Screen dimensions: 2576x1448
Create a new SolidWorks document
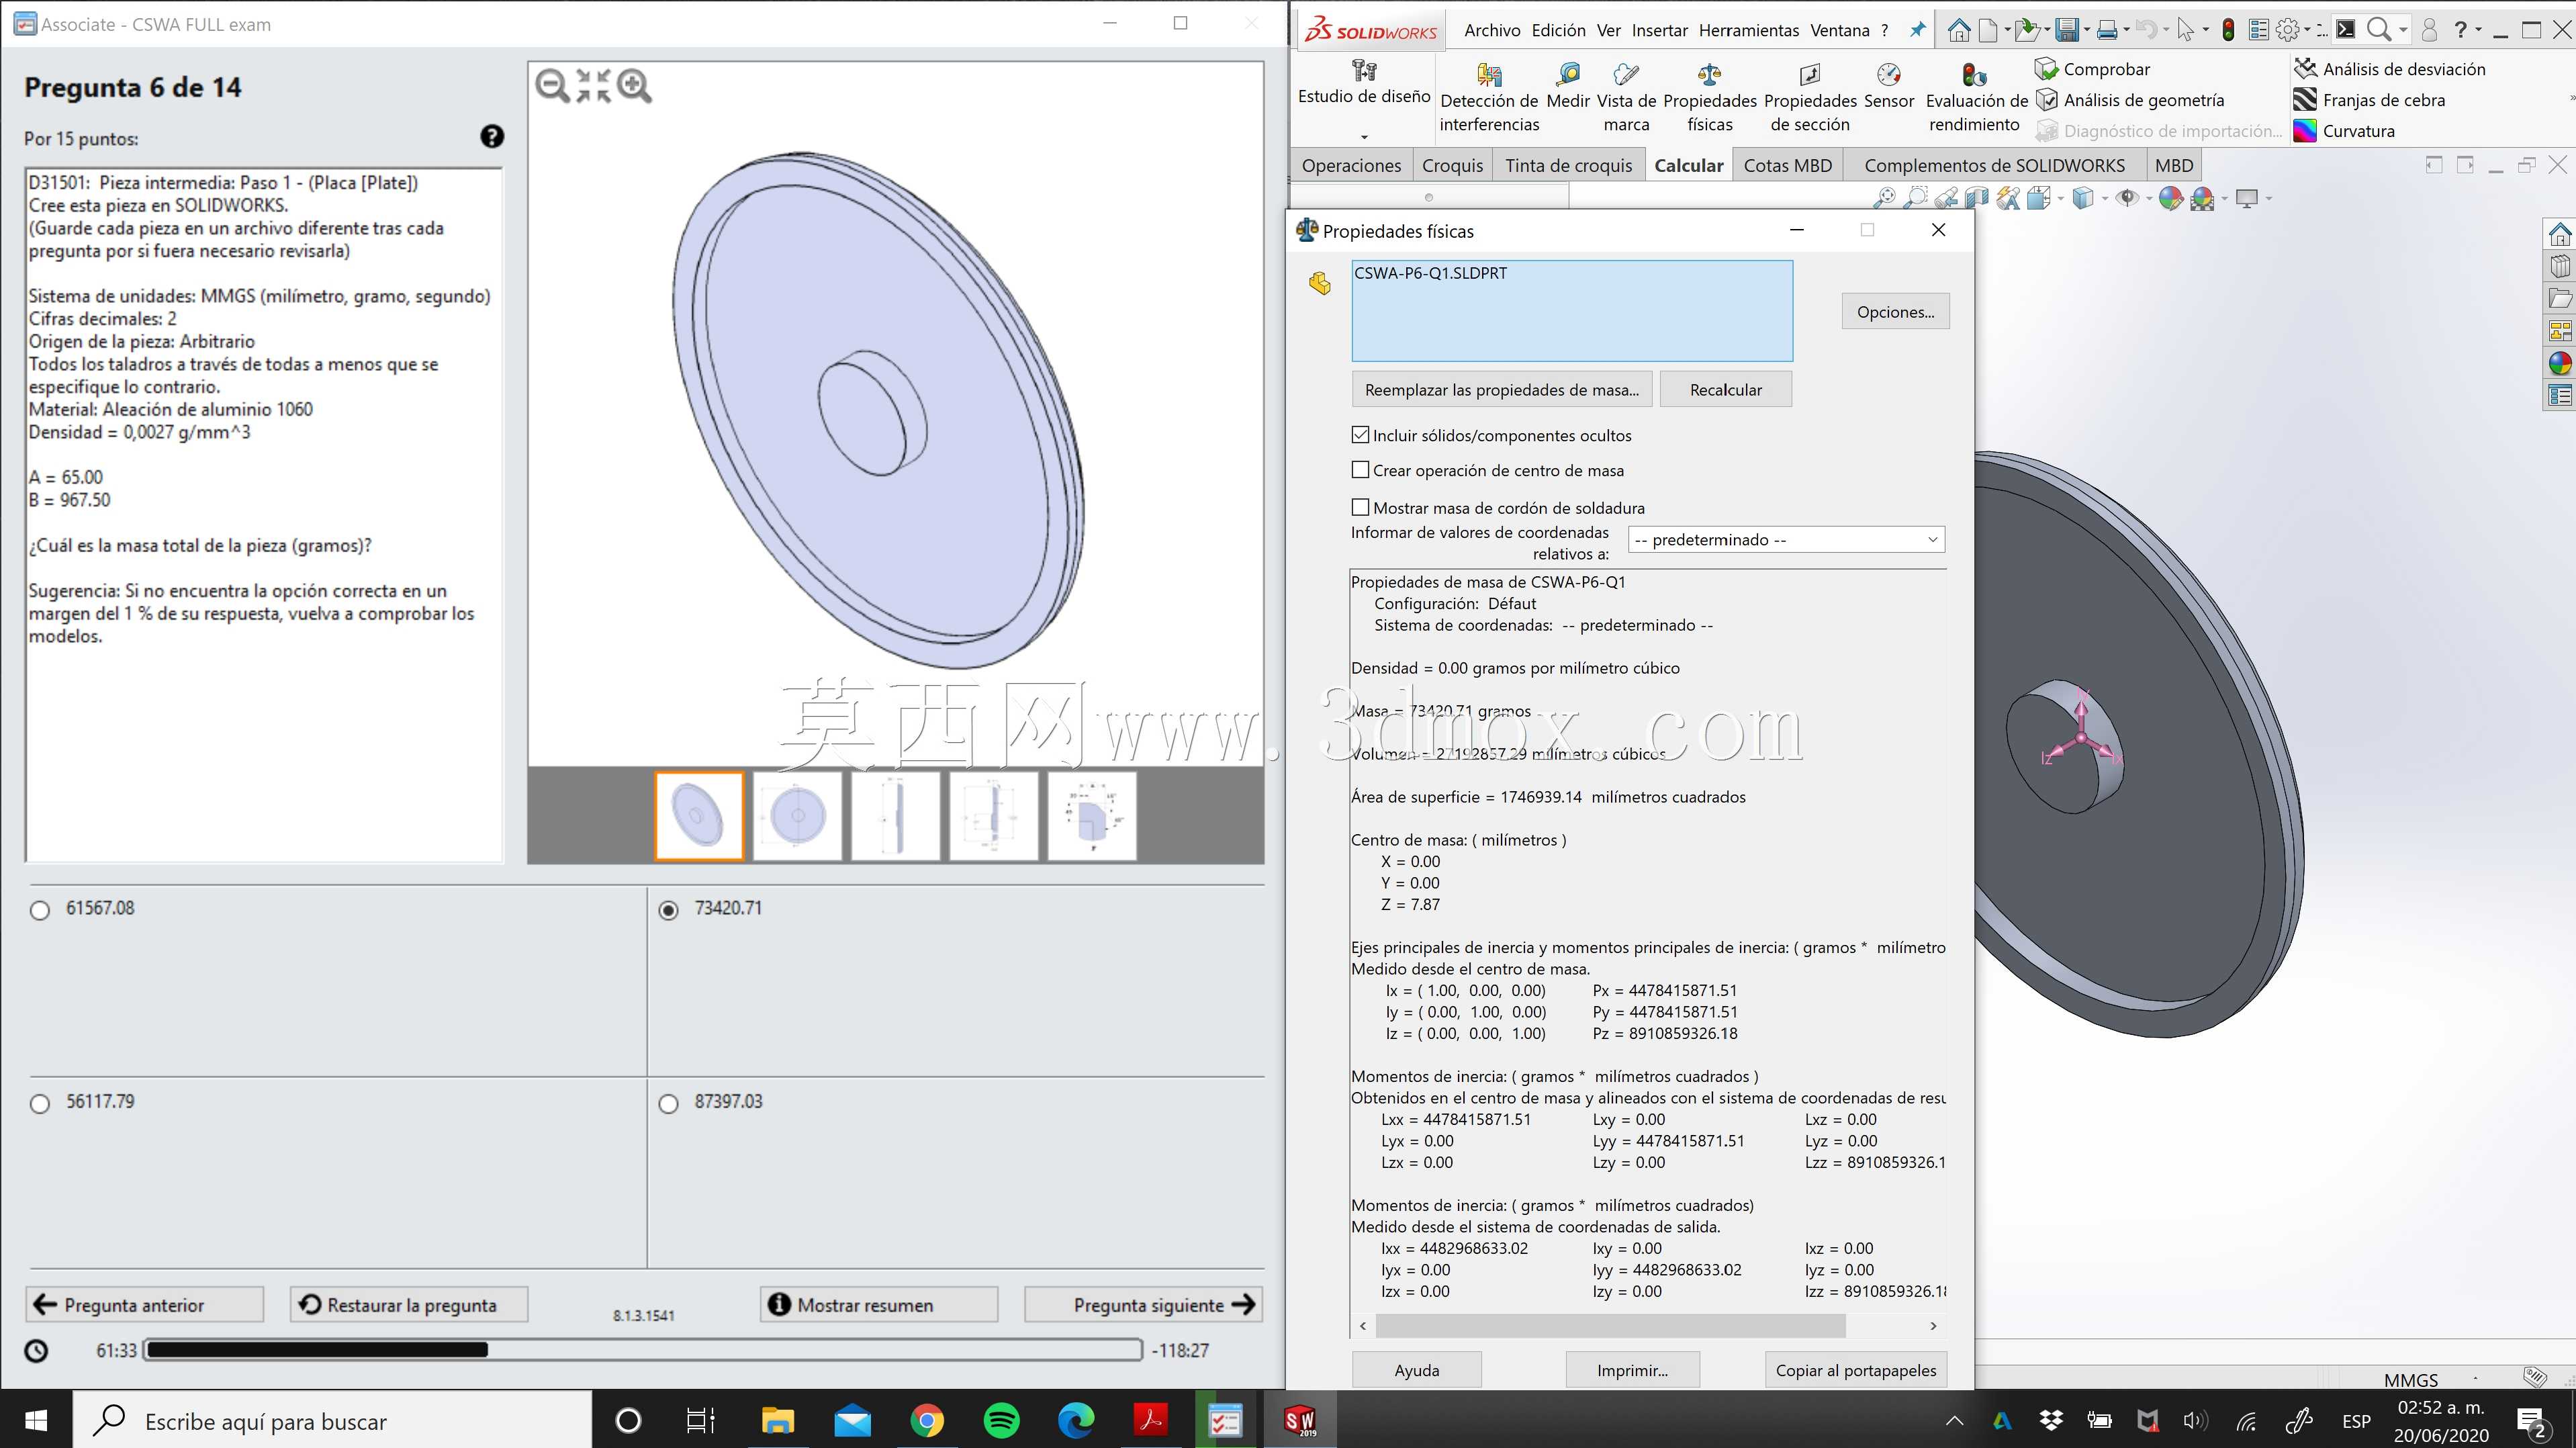point(1988,30)
